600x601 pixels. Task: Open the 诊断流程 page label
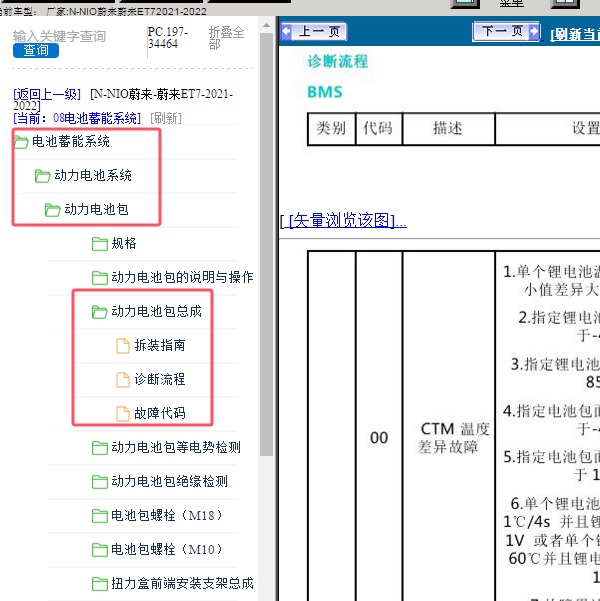(160, 379)
